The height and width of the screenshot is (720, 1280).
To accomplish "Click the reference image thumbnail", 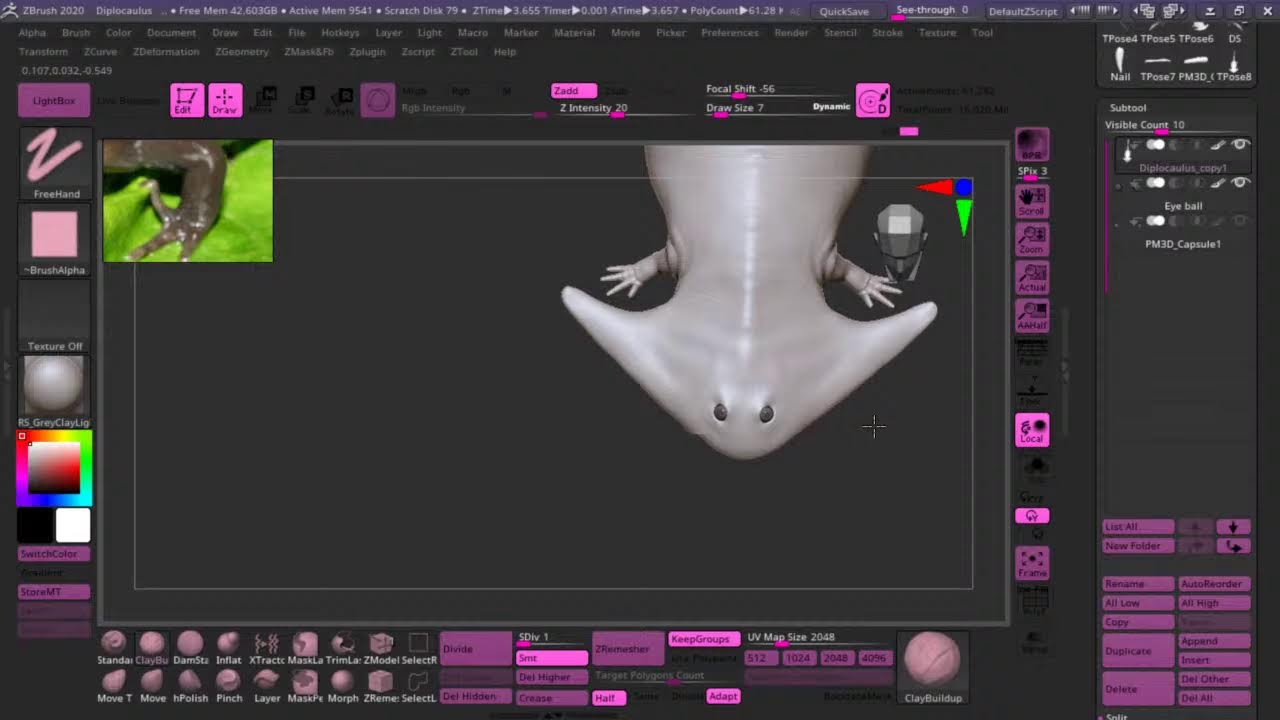I will click(x=188, y=201).
